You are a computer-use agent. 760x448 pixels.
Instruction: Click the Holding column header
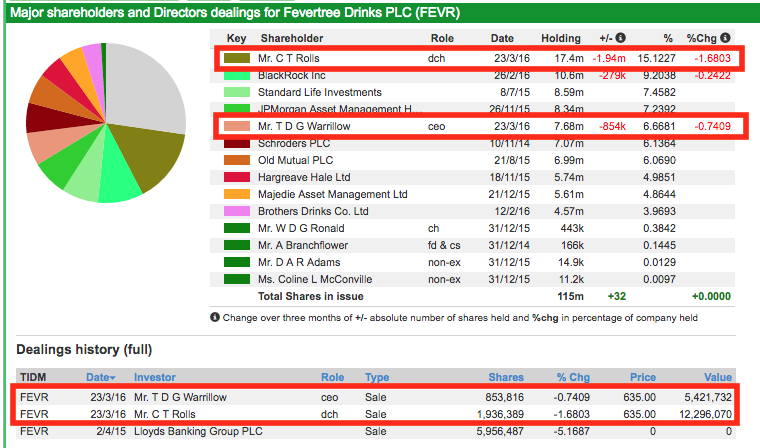pyautogui.click(x=561, y=38)
